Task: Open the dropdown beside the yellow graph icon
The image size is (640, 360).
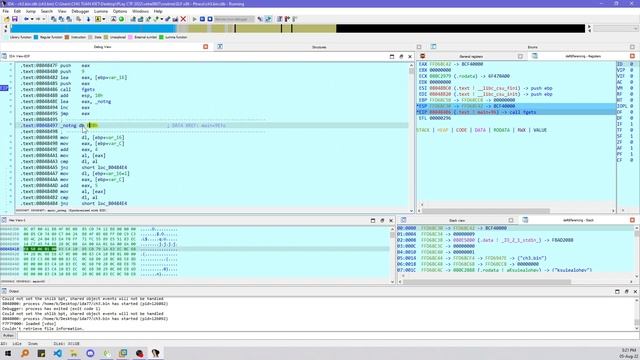Action: point(104,19)
